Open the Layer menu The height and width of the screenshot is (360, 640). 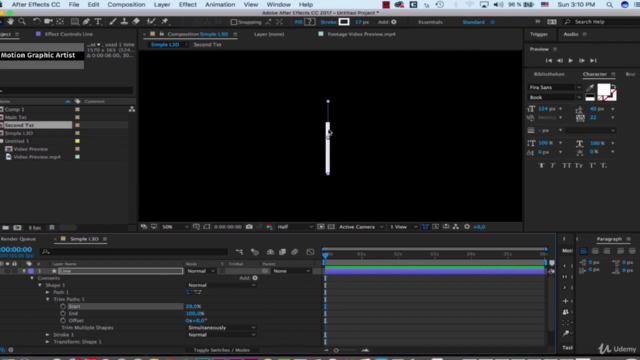coord(162,4)
